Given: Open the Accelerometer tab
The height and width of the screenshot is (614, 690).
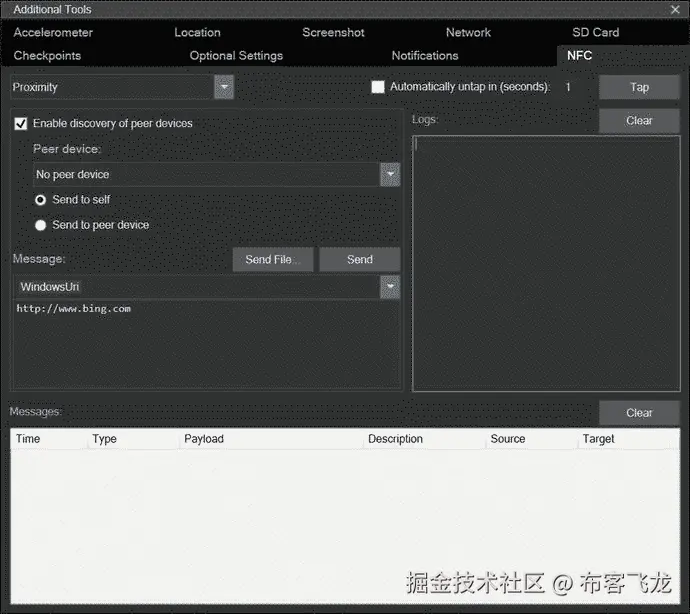Looking at the screenshot, I should [53, 33].
